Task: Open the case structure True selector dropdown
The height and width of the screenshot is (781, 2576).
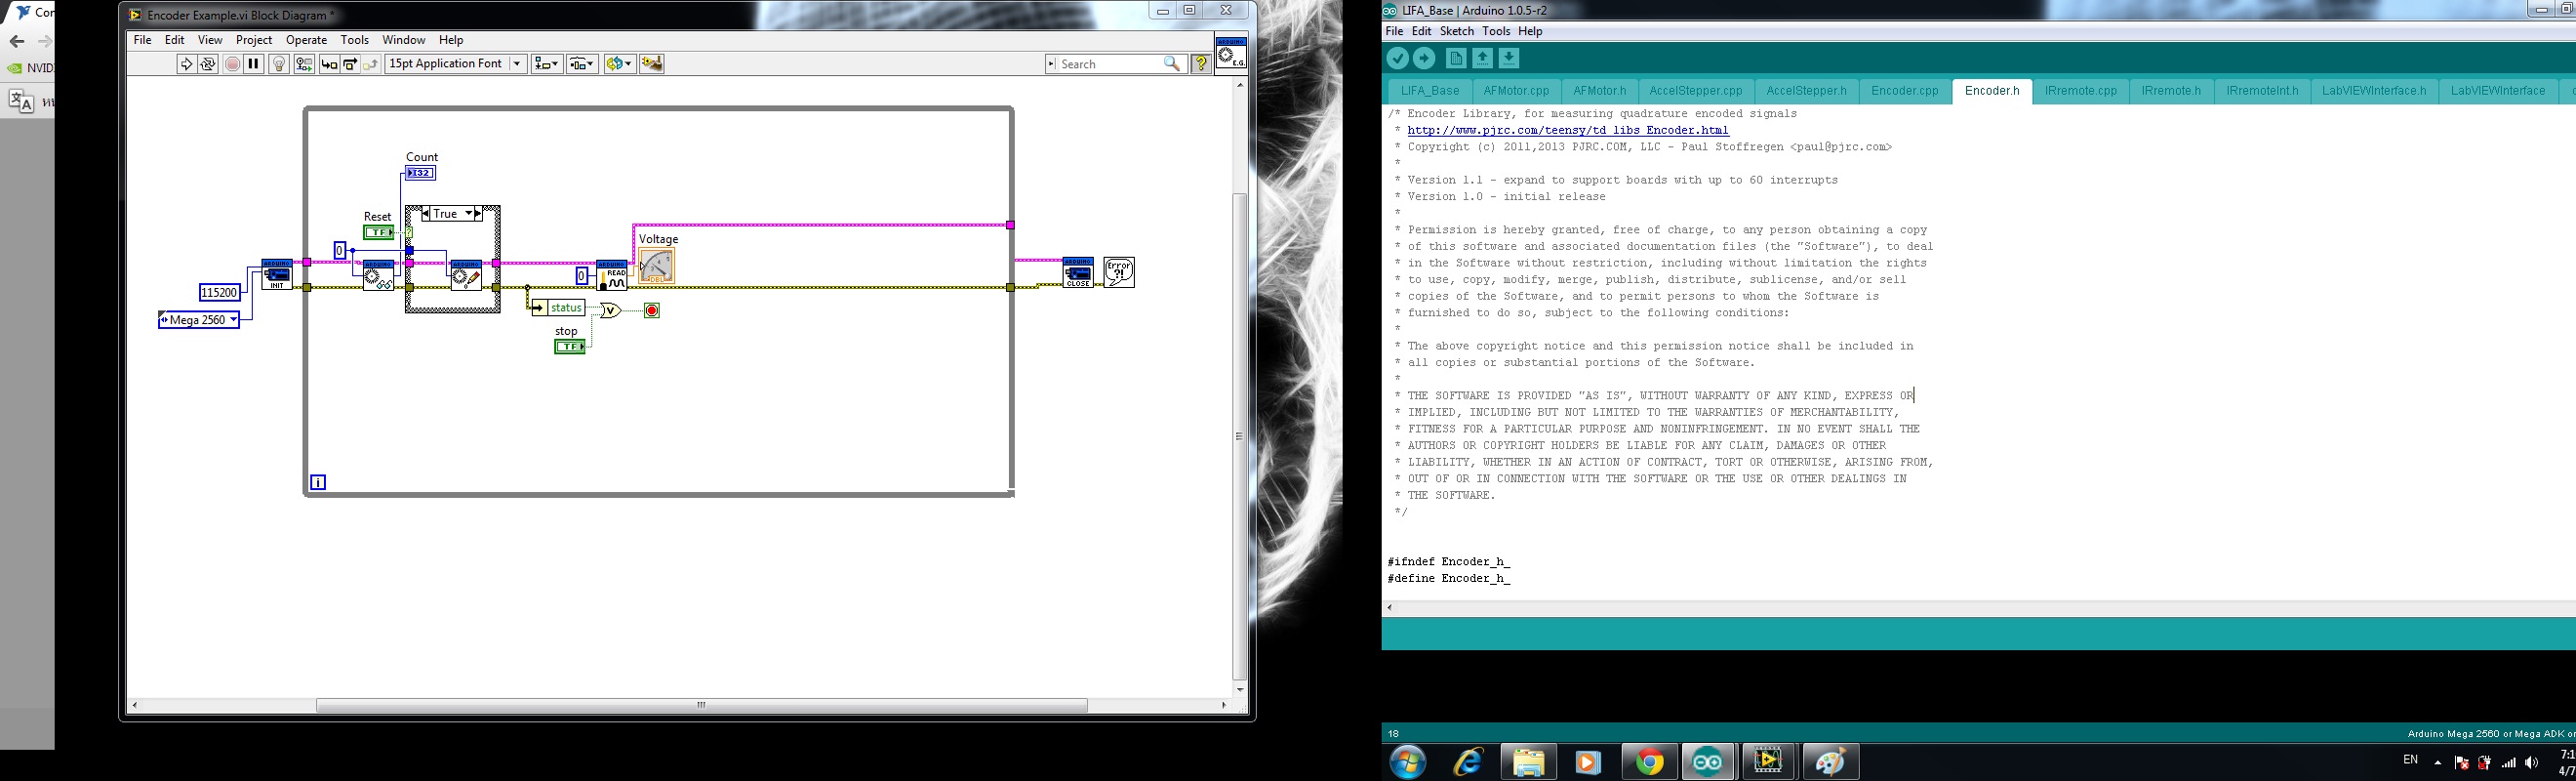Action: pyautogui.click(x=468, y=214)
